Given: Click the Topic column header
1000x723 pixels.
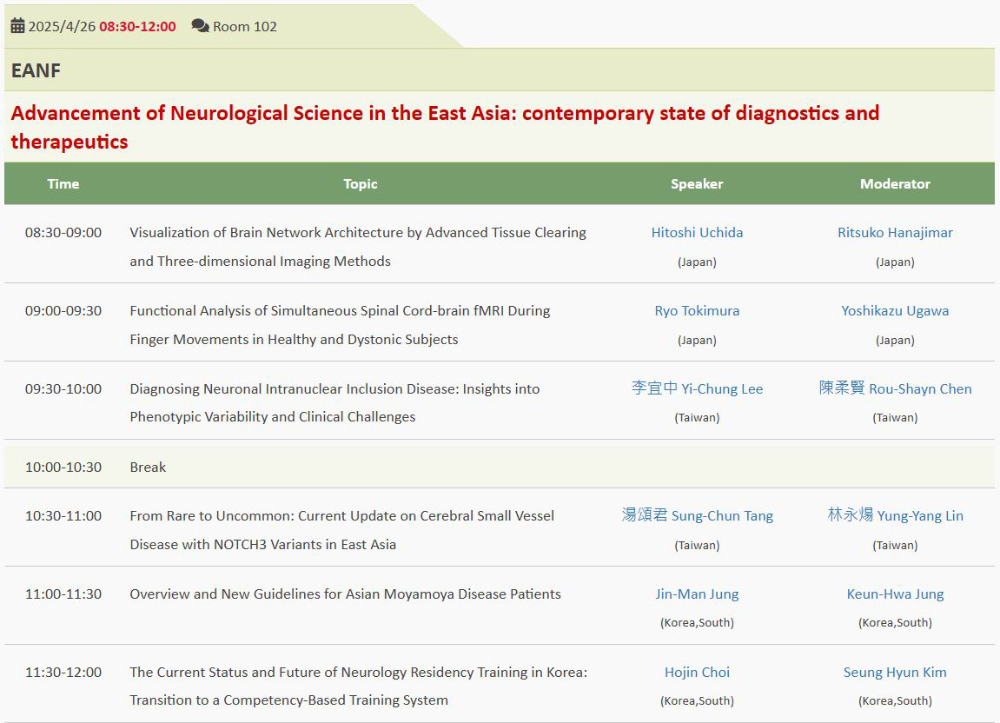Looking at the screenshot, I should (x=360, y=184).
